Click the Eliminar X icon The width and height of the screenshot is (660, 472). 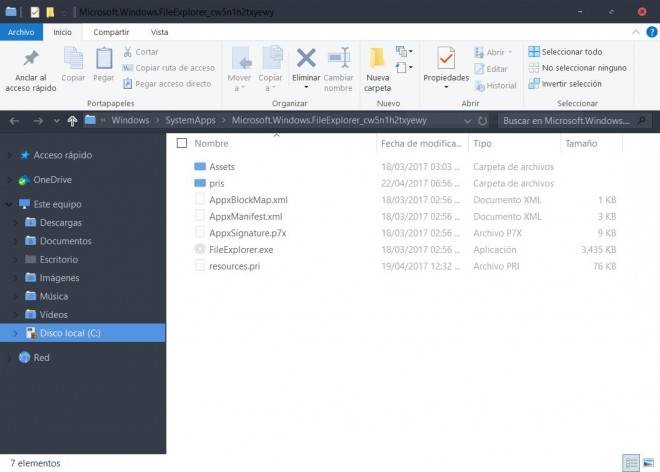[306, 59]
